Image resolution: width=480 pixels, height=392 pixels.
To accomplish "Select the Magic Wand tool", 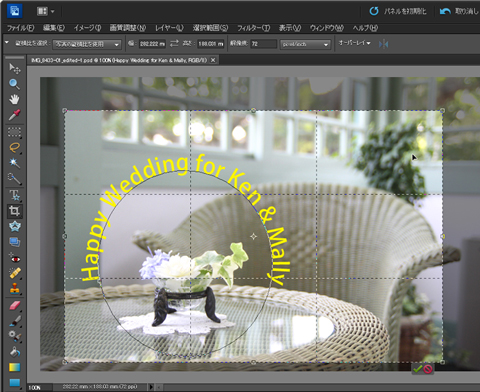I will [x=14, y=163].
